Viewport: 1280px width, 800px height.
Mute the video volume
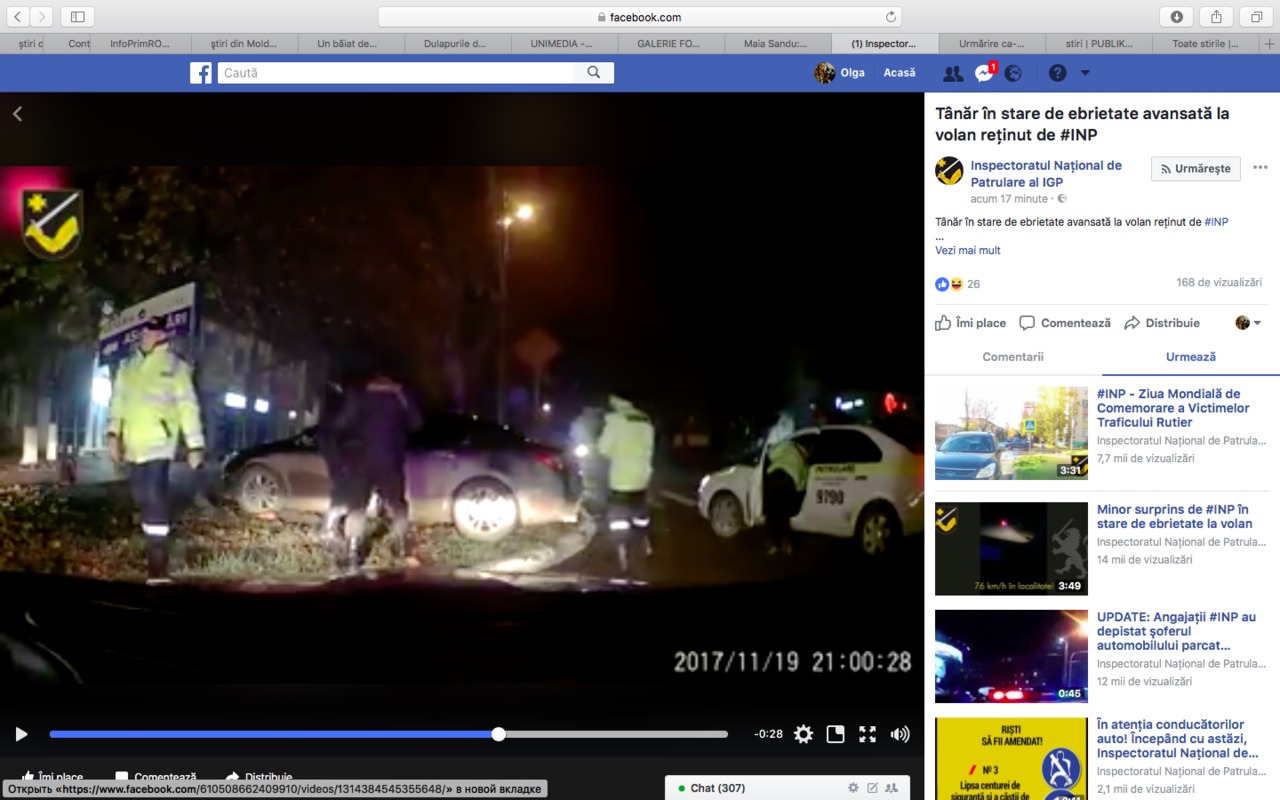click(900, 734)
